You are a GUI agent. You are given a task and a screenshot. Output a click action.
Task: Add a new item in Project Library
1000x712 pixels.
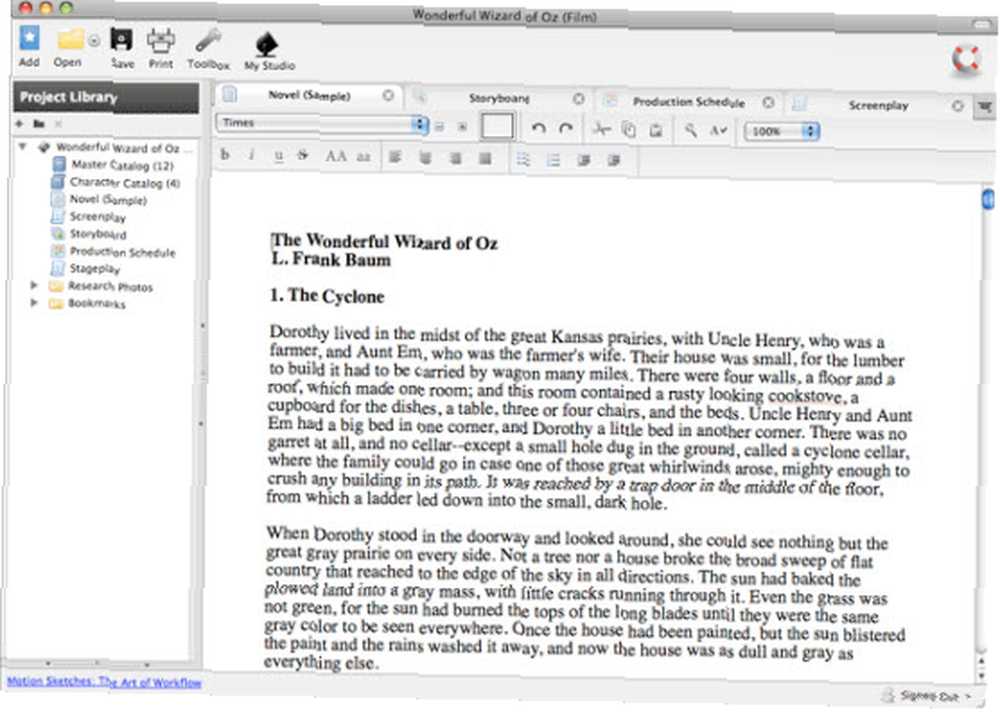[19, 123]
